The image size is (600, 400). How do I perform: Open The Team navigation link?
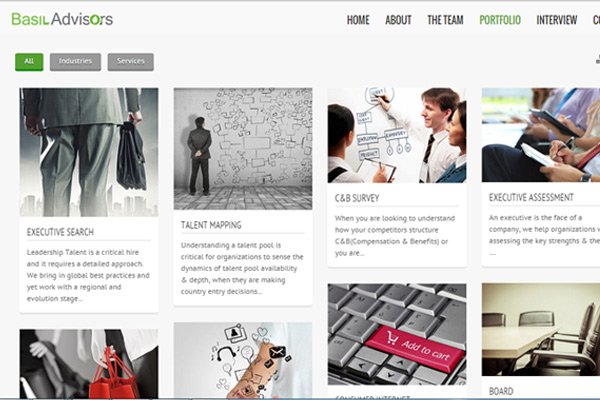point(445,20)
